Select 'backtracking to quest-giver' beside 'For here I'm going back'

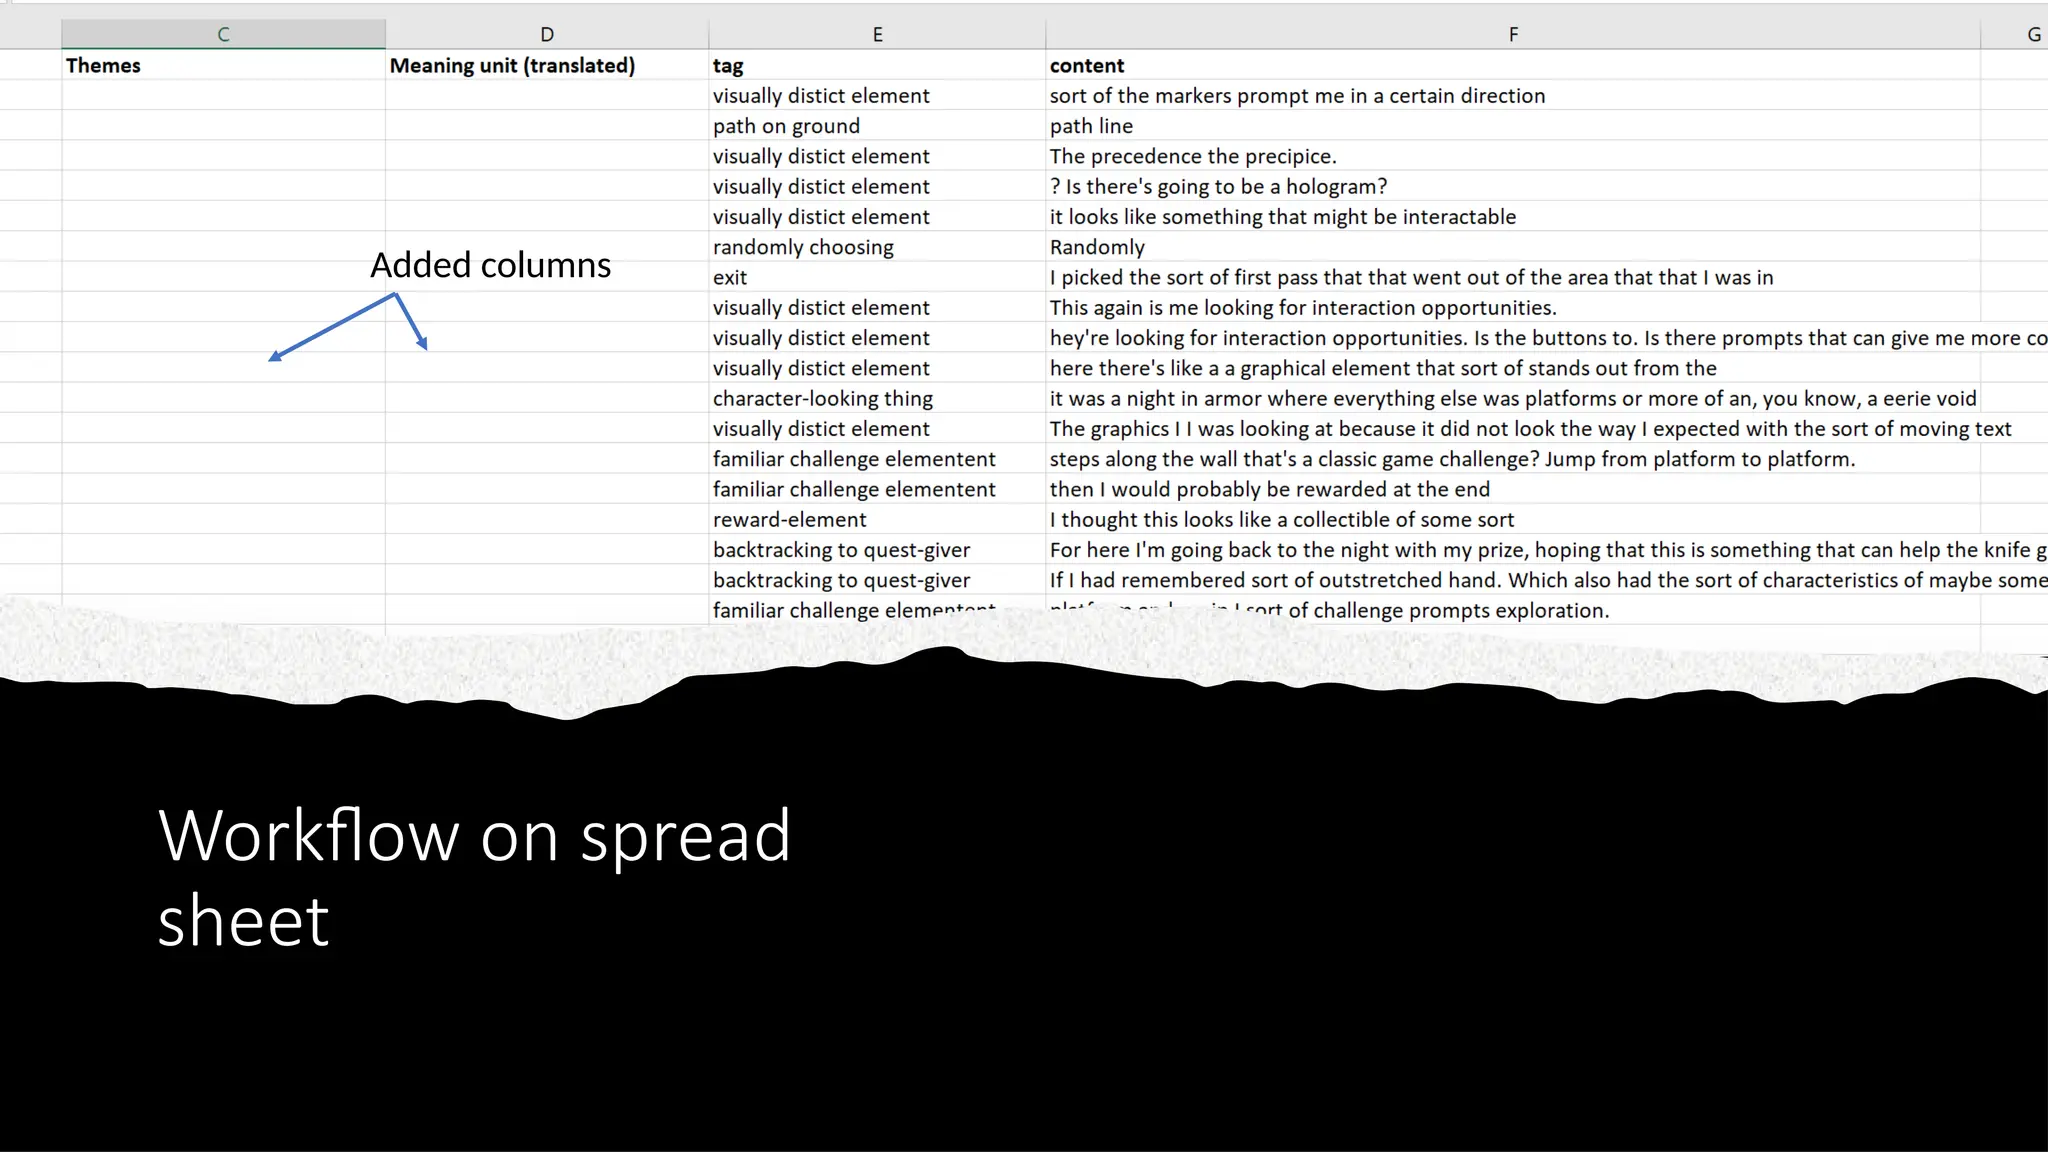click(x=877, y=549)
